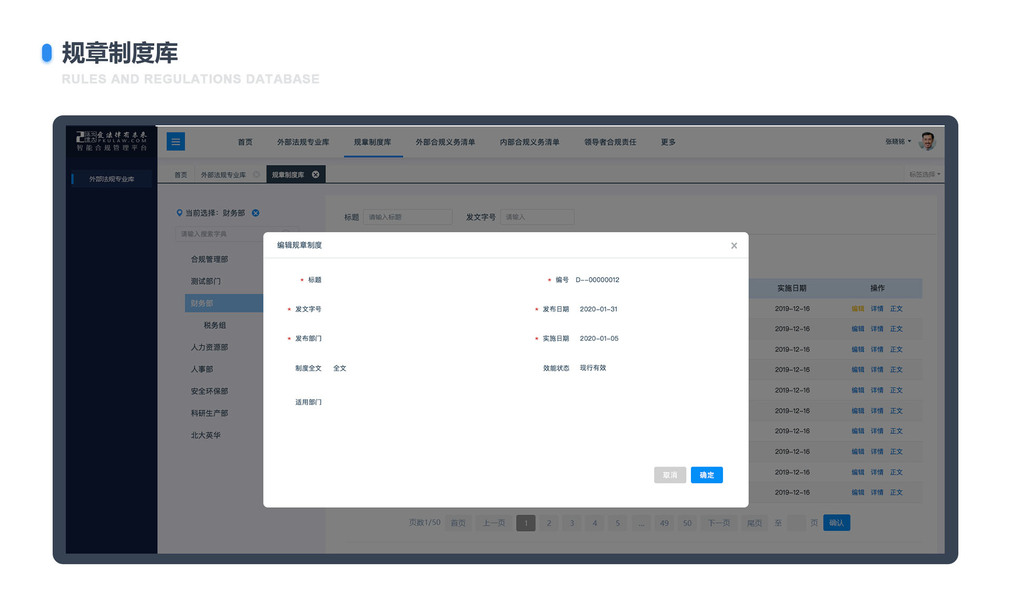Click the location pin icon beside 当前选择
The image size is (1011, 600).
click(179, 213)
